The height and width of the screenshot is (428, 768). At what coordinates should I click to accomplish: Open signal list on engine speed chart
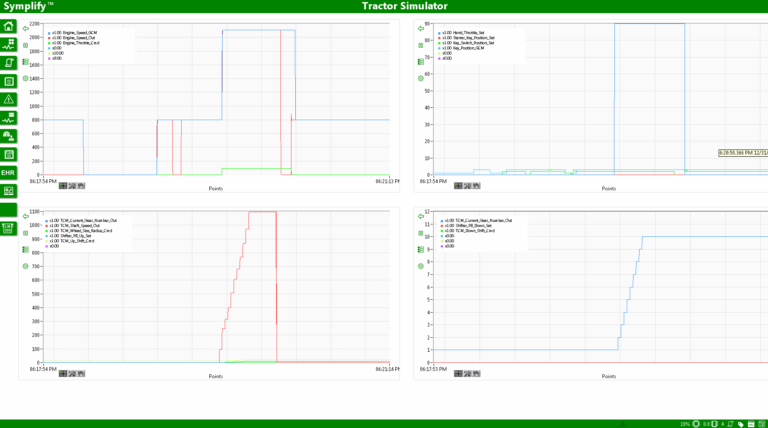[25, 62]
